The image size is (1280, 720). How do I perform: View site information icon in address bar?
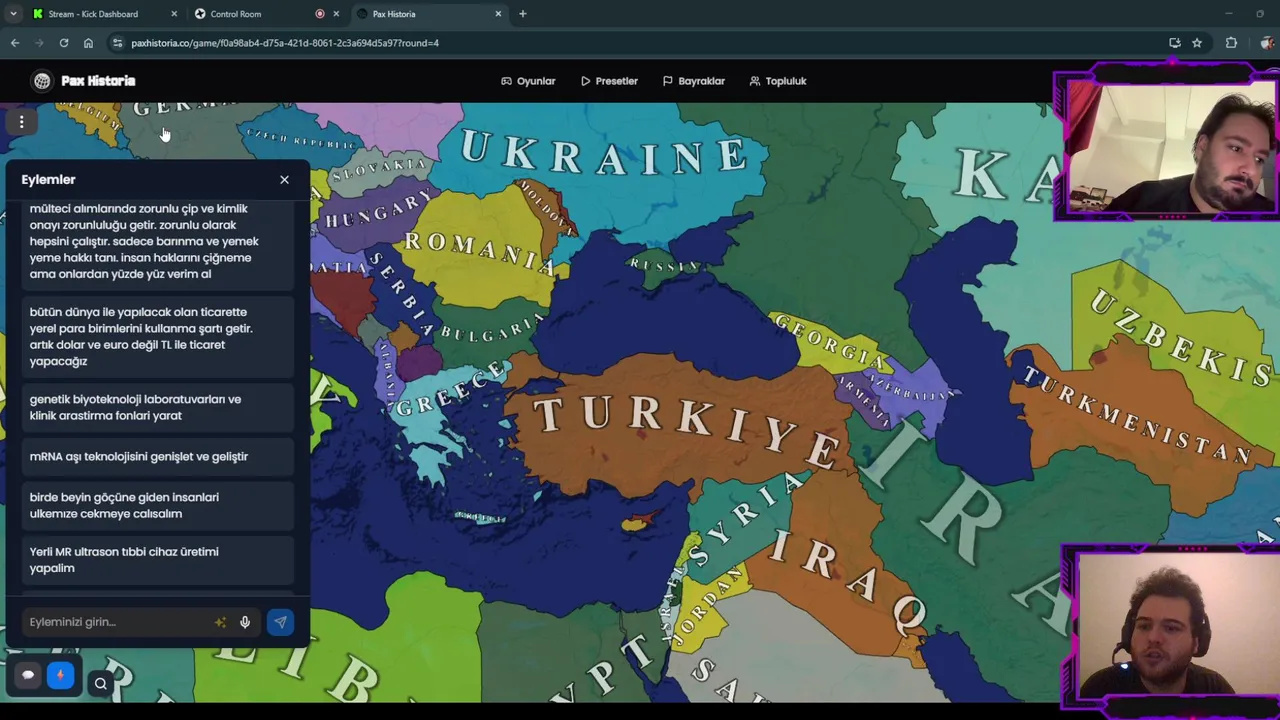[x=118, y=43]
